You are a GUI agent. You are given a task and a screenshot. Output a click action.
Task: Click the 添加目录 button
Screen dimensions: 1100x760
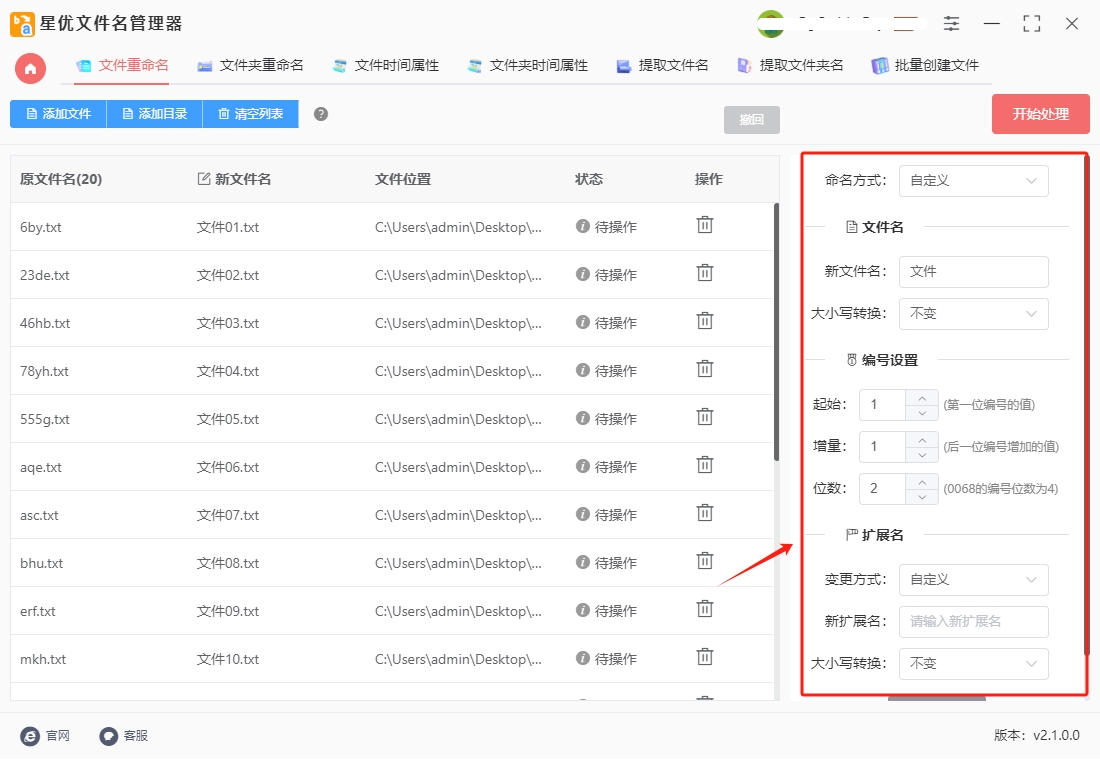[154, 114]
